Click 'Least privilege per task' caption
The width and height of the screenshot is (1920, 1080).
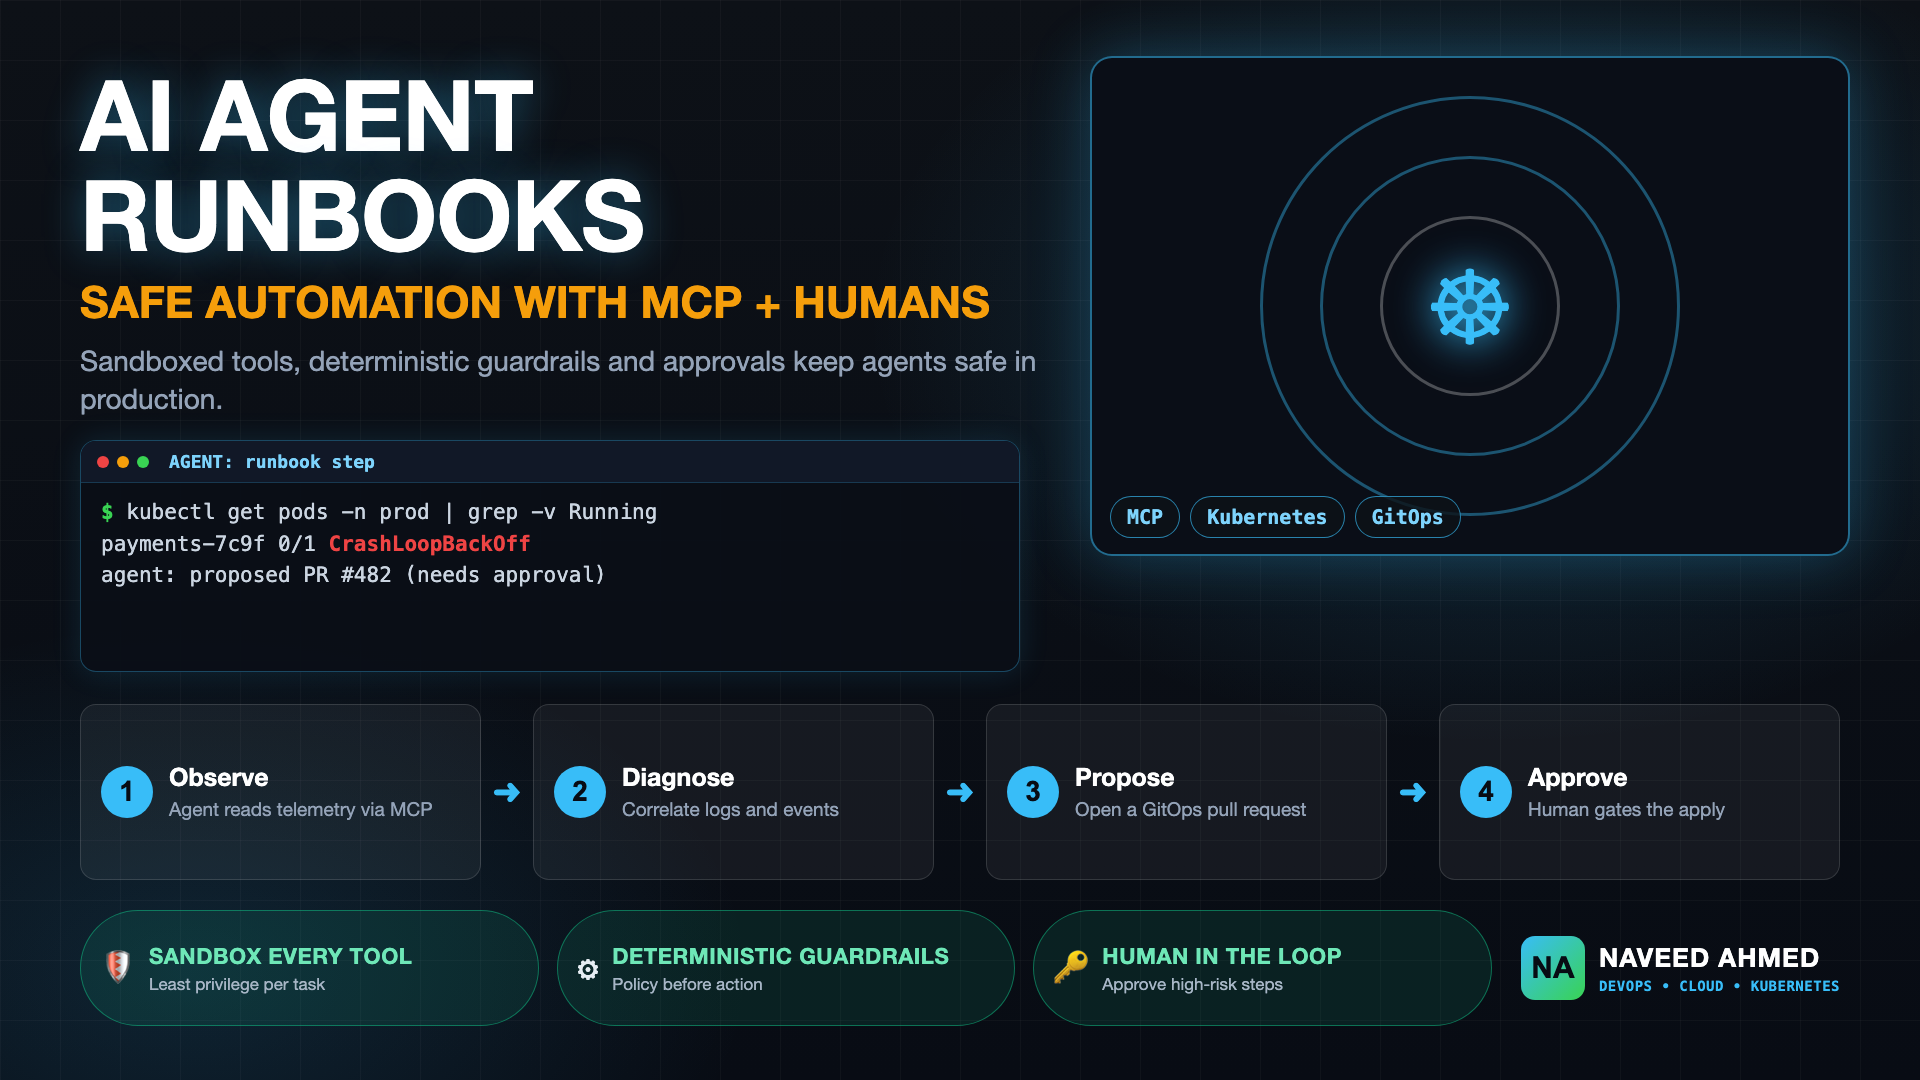[237, 985]
